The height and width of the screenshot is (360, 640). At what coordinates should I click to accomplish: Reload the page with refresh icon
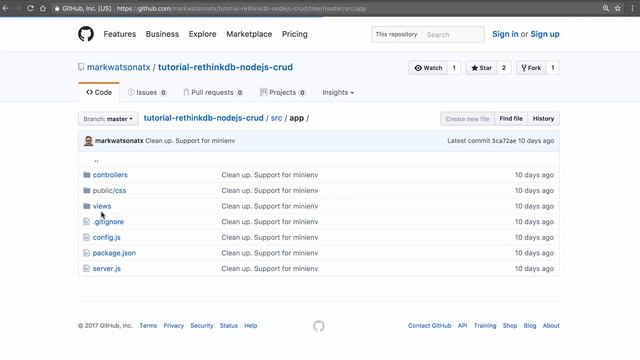point(30,8)
